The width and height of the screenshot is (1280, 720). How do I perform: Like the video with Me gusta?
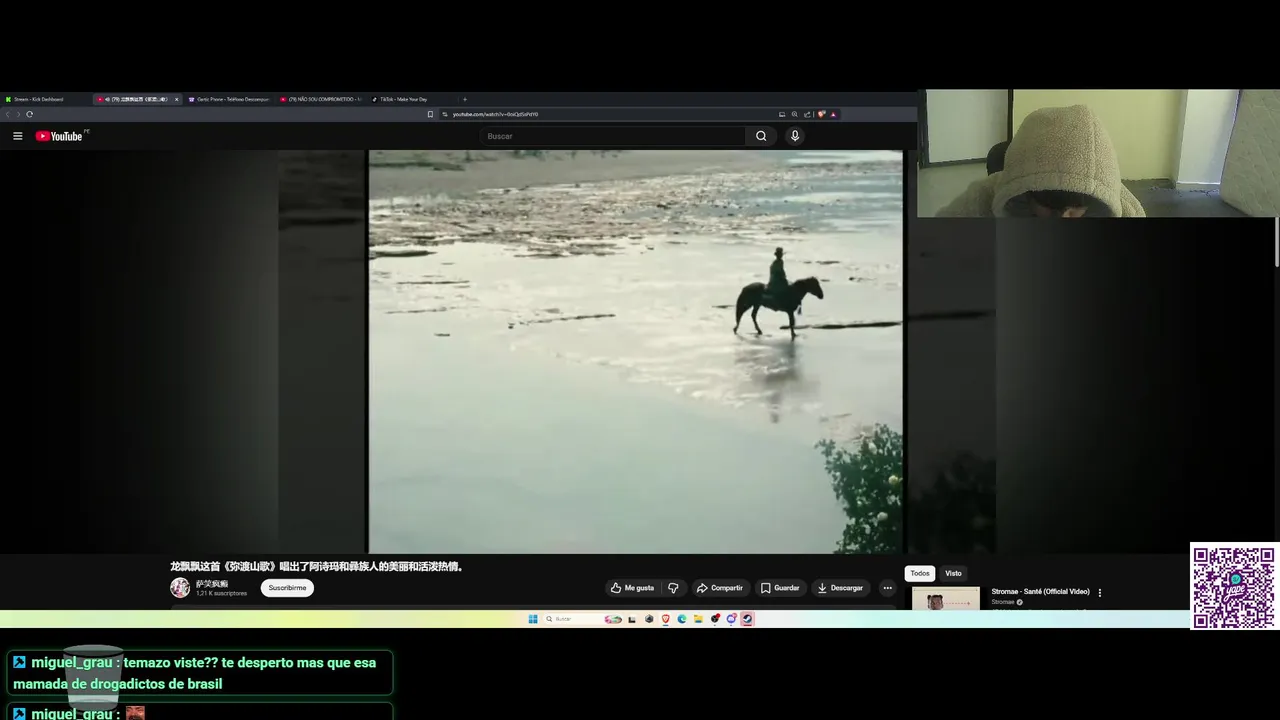[x=632, y=588]
